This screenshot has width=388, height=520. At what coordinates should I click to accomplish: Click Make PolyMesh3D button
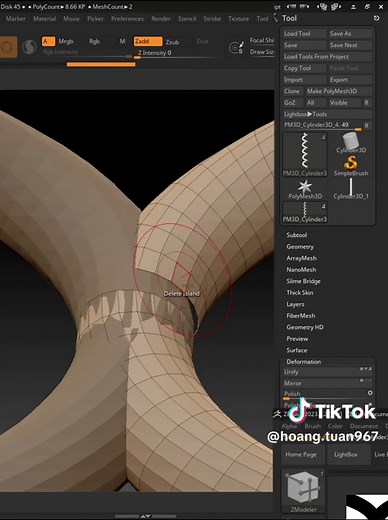[x=339, y=91]
